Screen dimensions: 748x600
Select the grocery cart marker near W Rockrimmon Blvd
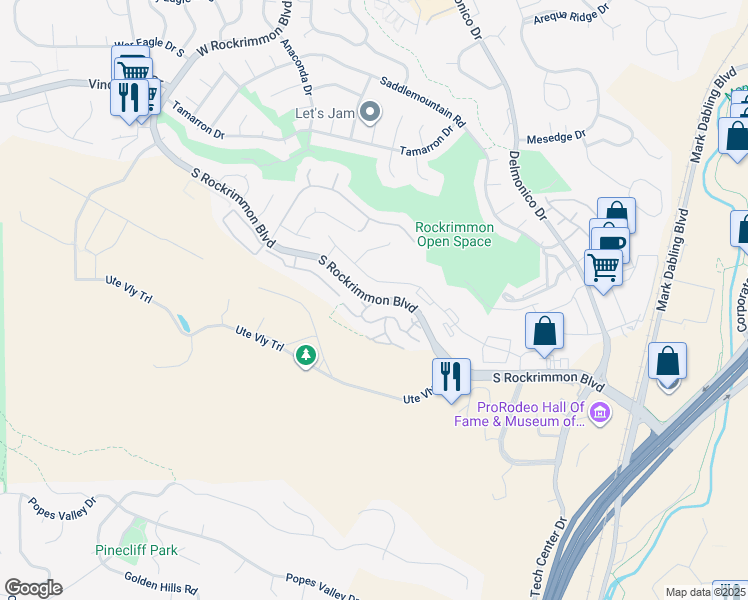point(134,70)
